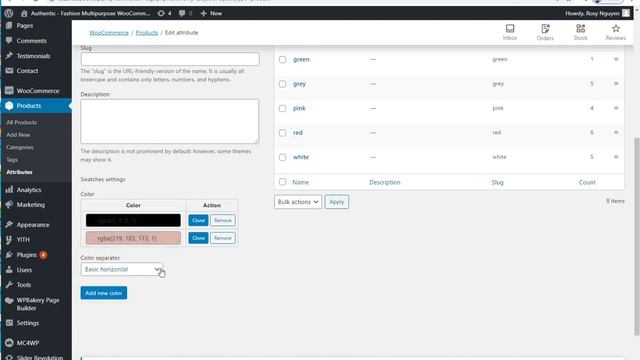Image resolution: width=640 pixels, height=360 pixels.
Task: Open the black color swatch picker
Action: point(133,220)
